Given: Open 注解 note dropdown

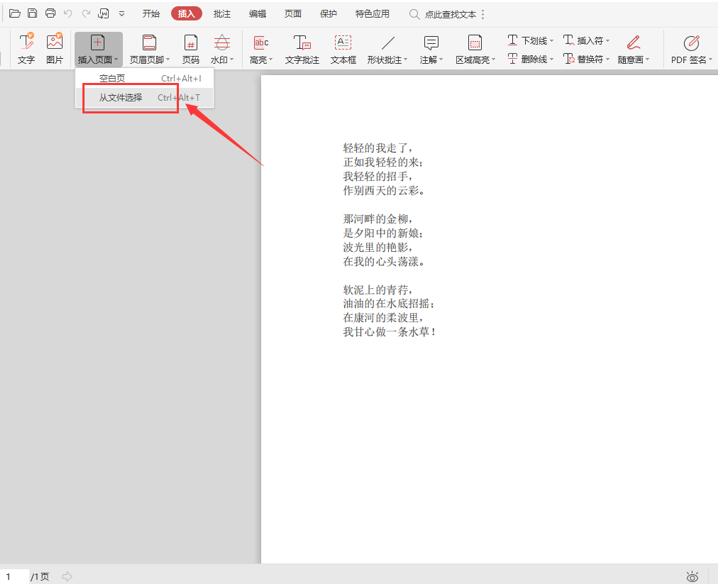Looking at the screenshot, I should (x=431, y=49).
